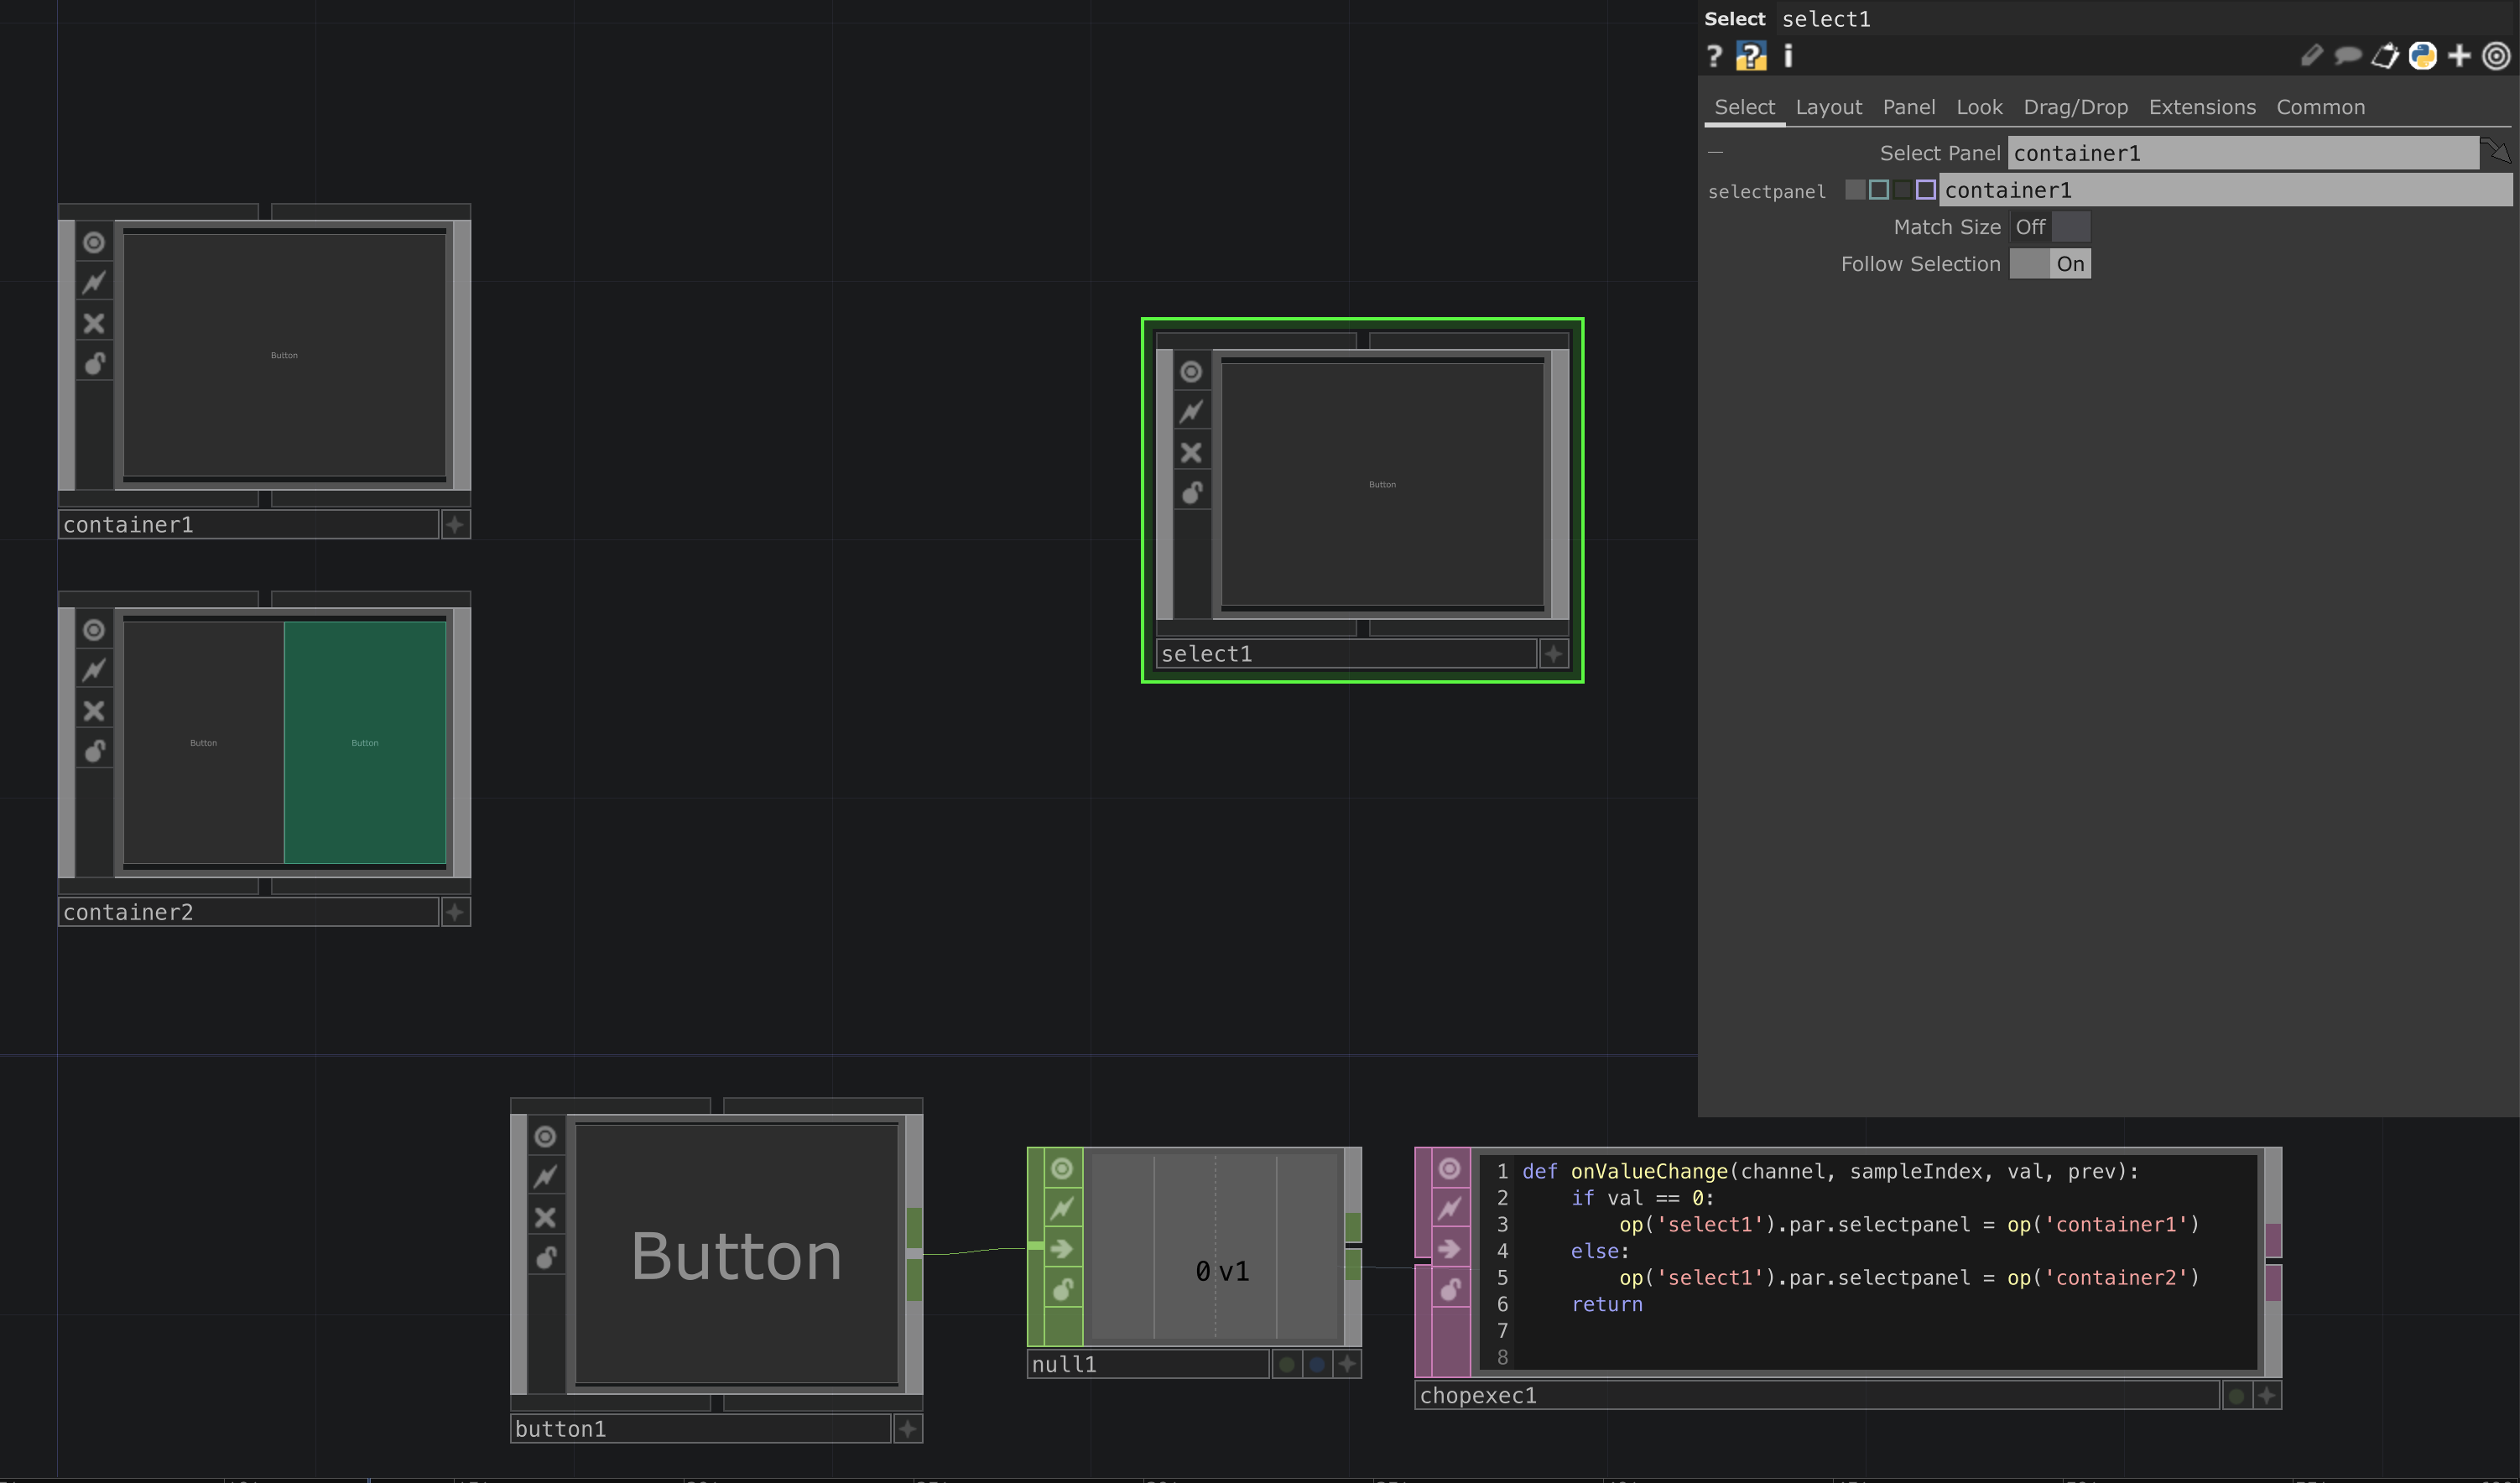This screenshot has width=2520, height=1483.
Task: Click the plus icon in parameter header
Action: tap(2459, 56)
